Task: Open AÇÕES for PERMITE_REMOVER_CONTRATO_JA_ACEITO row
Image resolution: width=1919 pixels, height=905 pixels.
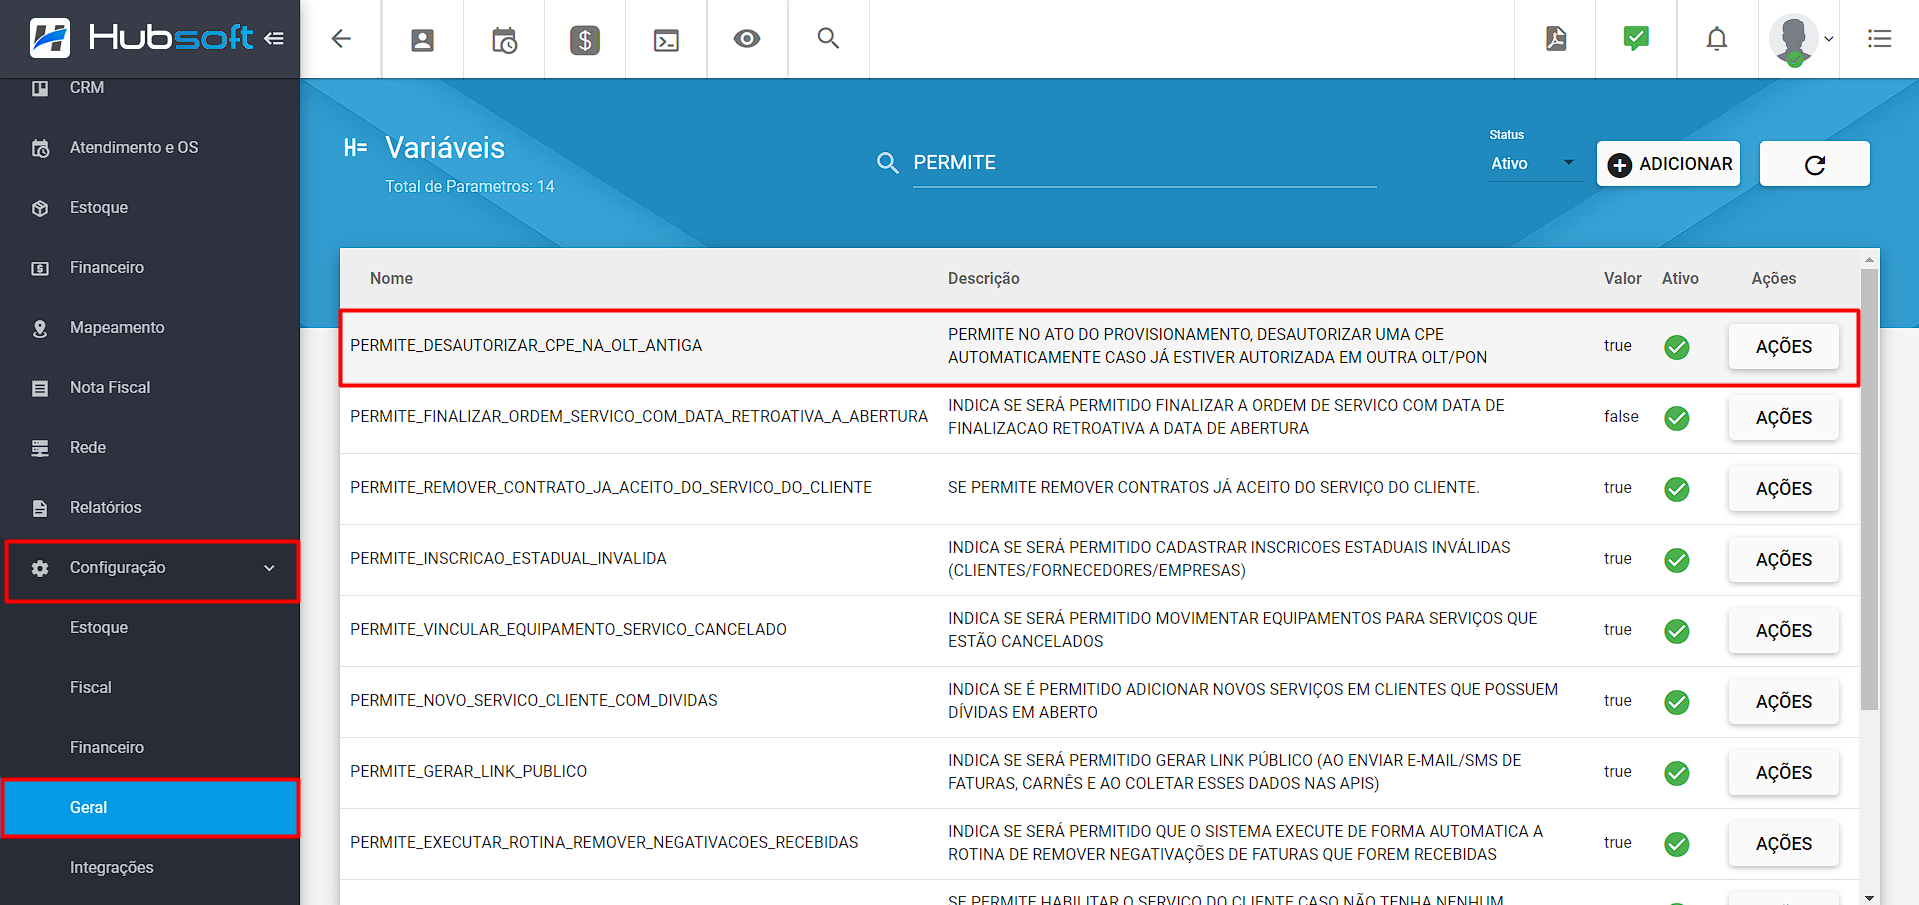Action: (x=1783, y=489)
